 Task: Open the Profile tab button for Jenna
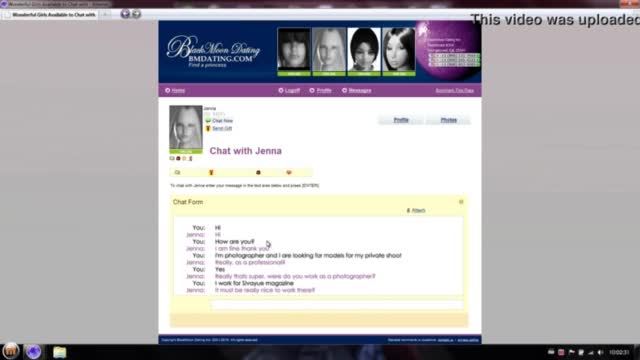(401, 120)
